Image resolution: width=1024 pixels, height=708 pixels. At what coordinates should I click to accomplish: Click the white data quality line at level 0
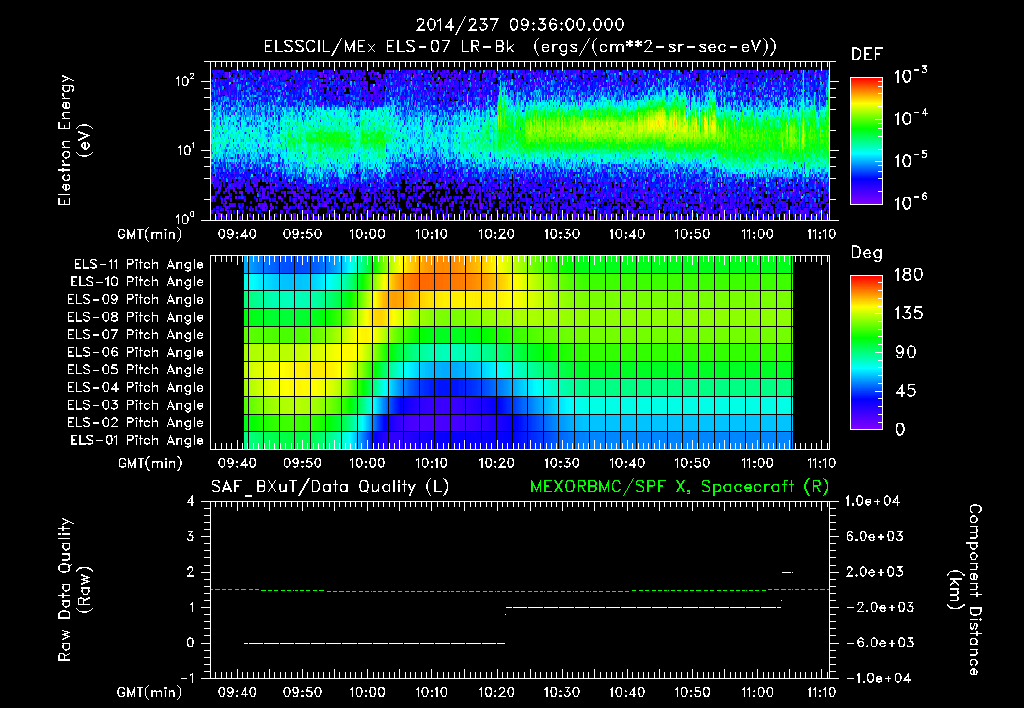pyautogui.click(x=374, y=643)
